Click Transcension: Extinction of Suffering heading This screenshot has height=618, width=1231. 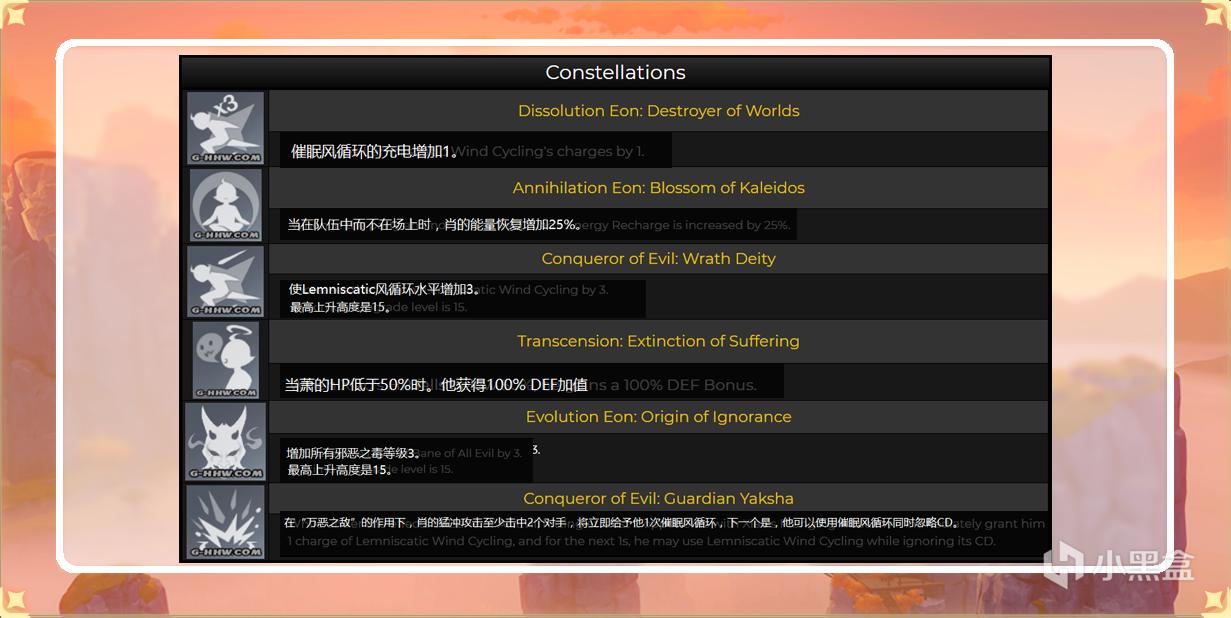[658, 341]
